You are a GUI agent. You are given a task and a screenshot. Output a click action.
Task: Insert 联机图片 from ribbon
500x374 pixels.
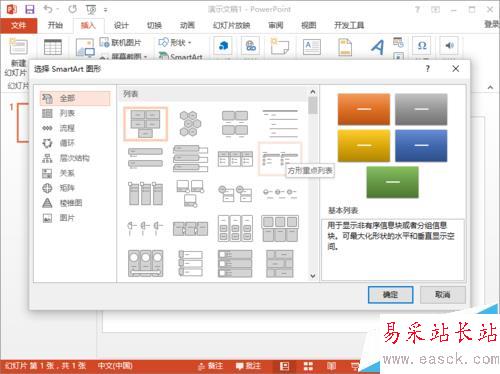coord(121,43)
